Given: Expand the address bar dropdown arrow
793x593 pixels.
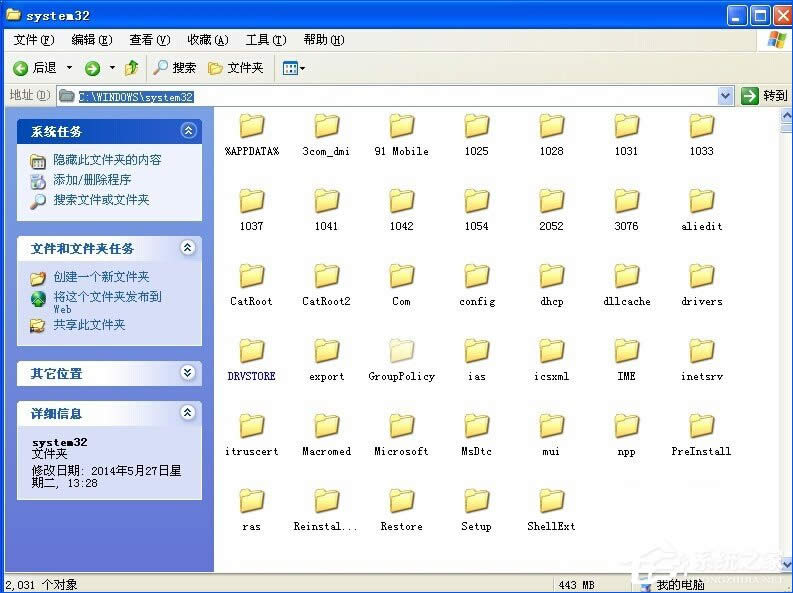Looking at the screenshot, I should click(726, 96).
